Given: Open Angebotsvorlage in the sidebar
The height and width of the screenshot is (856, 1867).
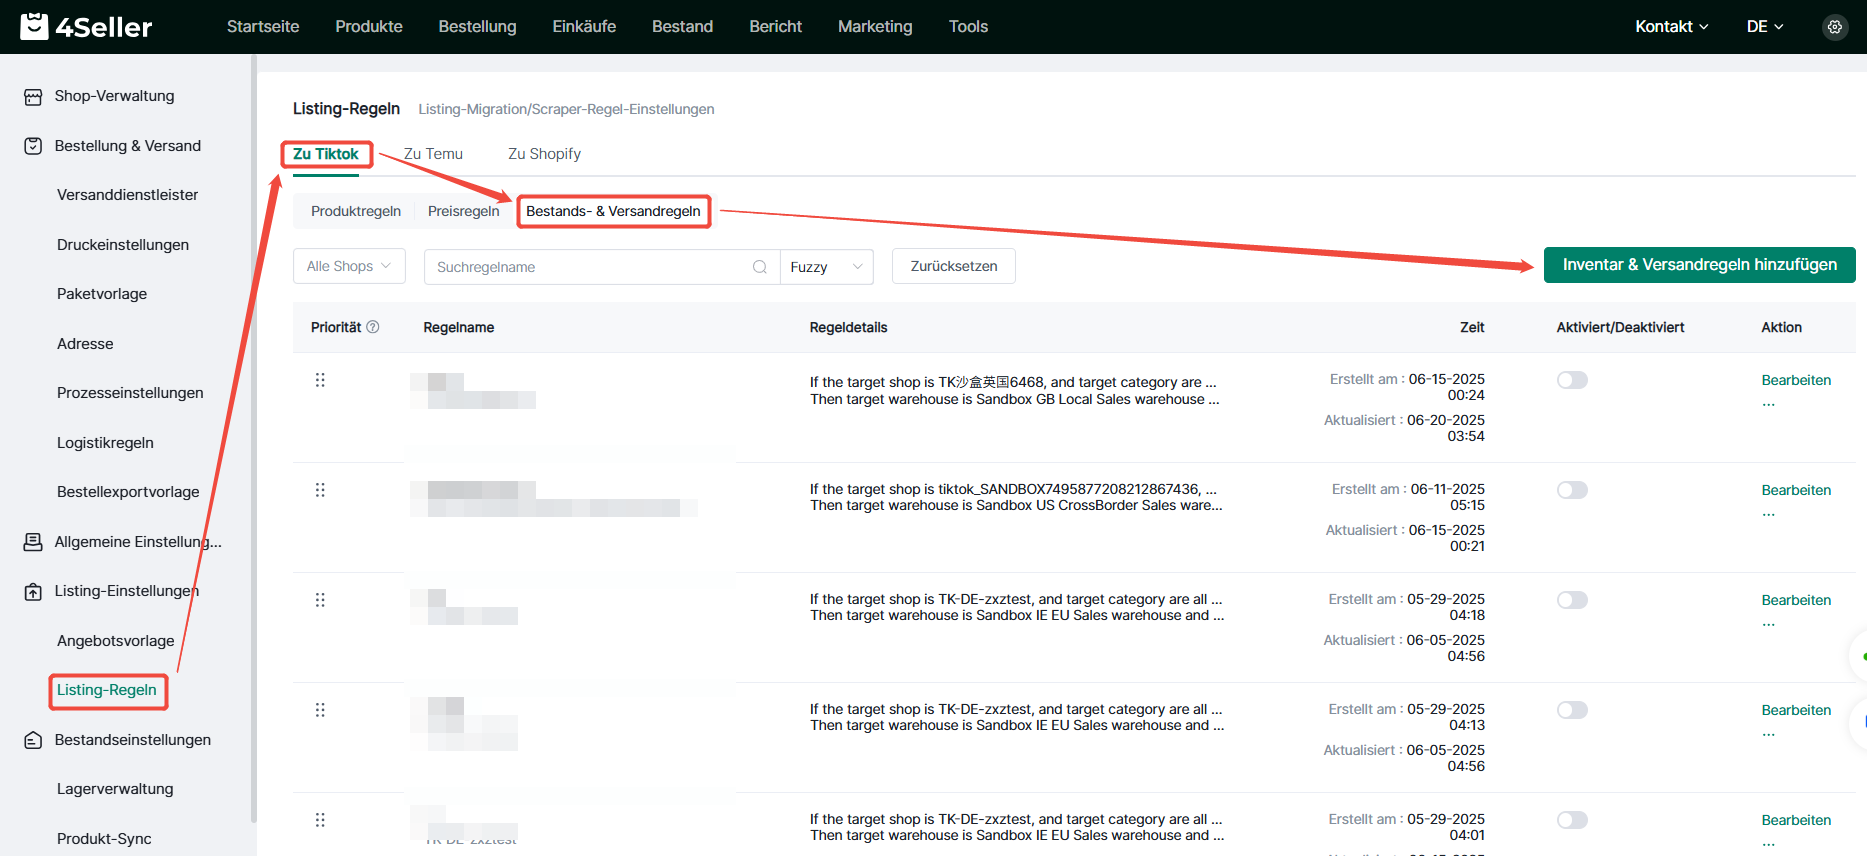Looking at the screenshot, I should [115, 641].
